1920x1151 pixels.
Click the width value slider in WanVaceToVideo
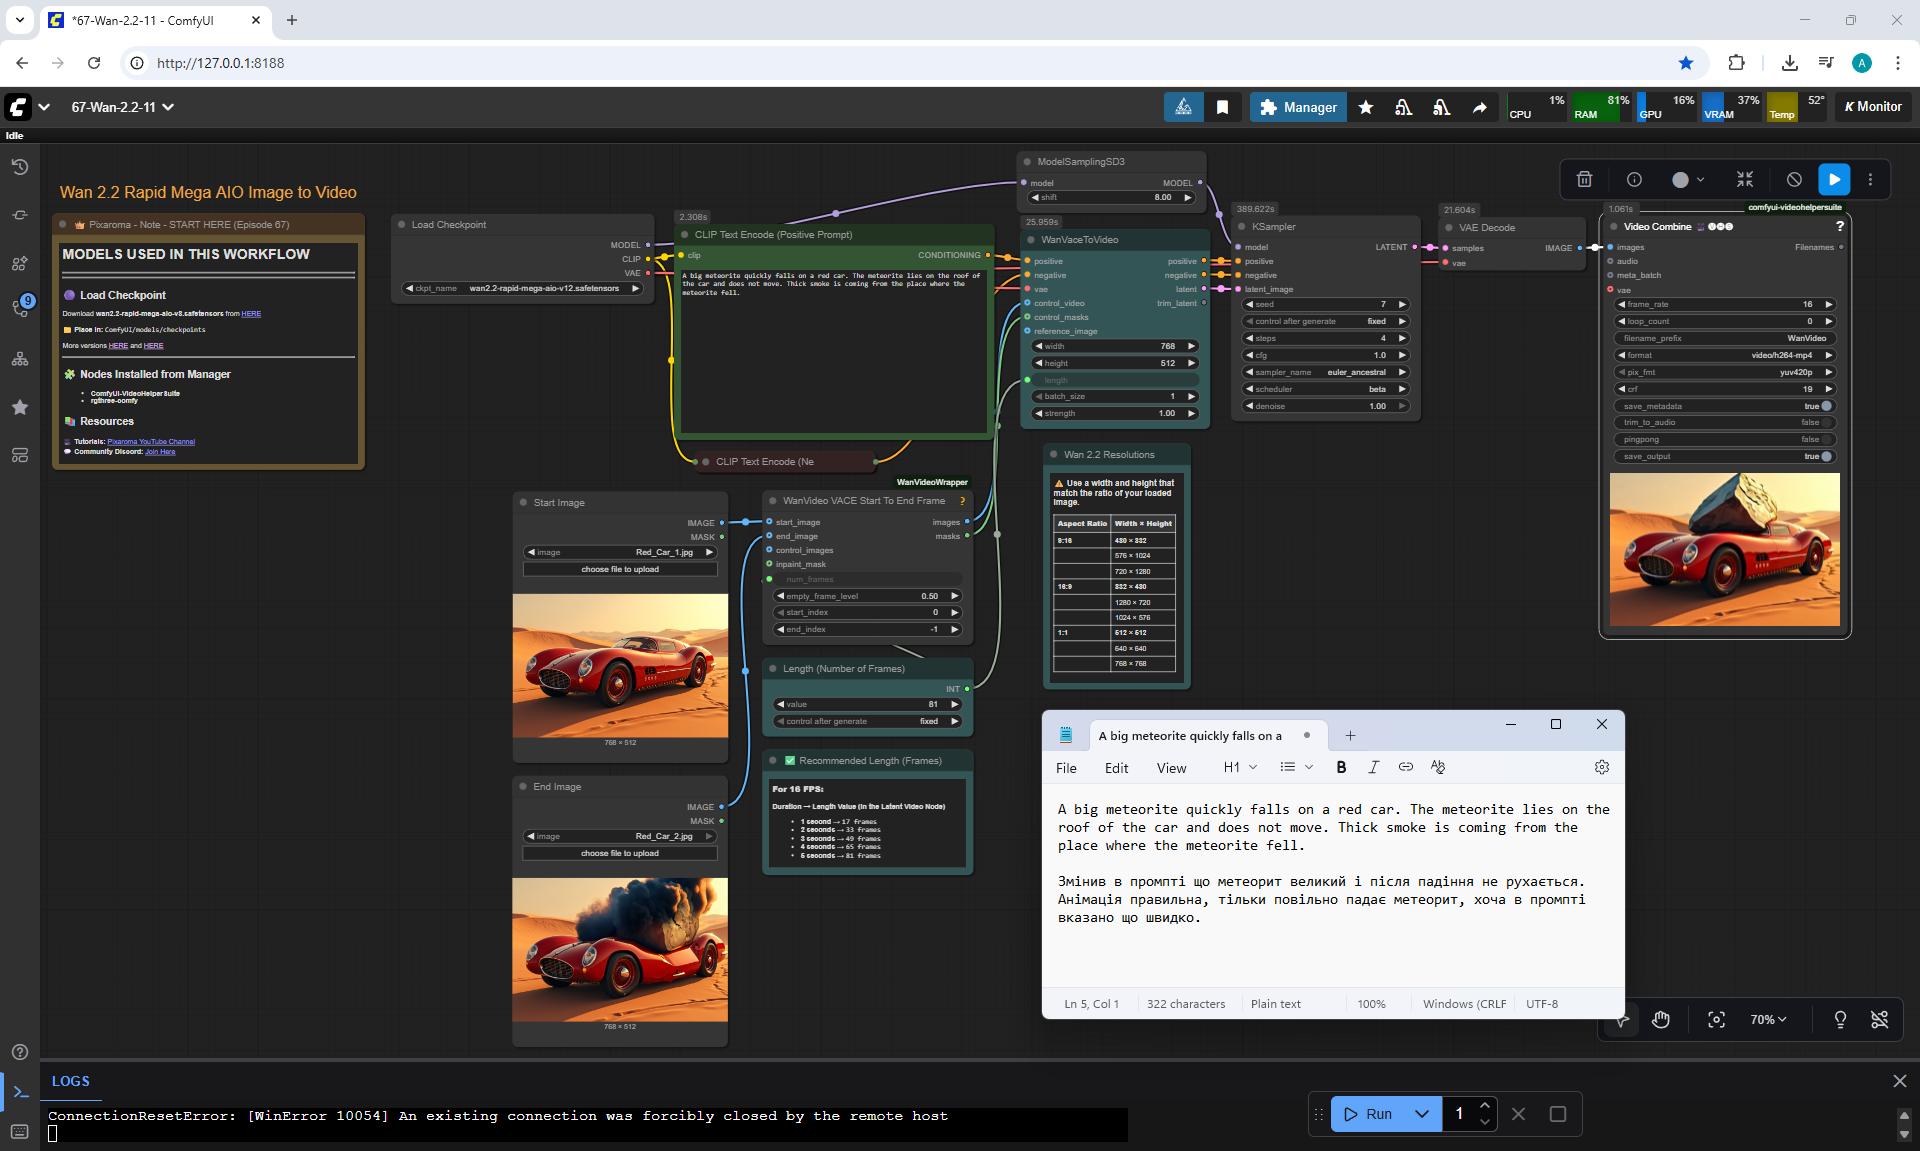pos(1114,346)
